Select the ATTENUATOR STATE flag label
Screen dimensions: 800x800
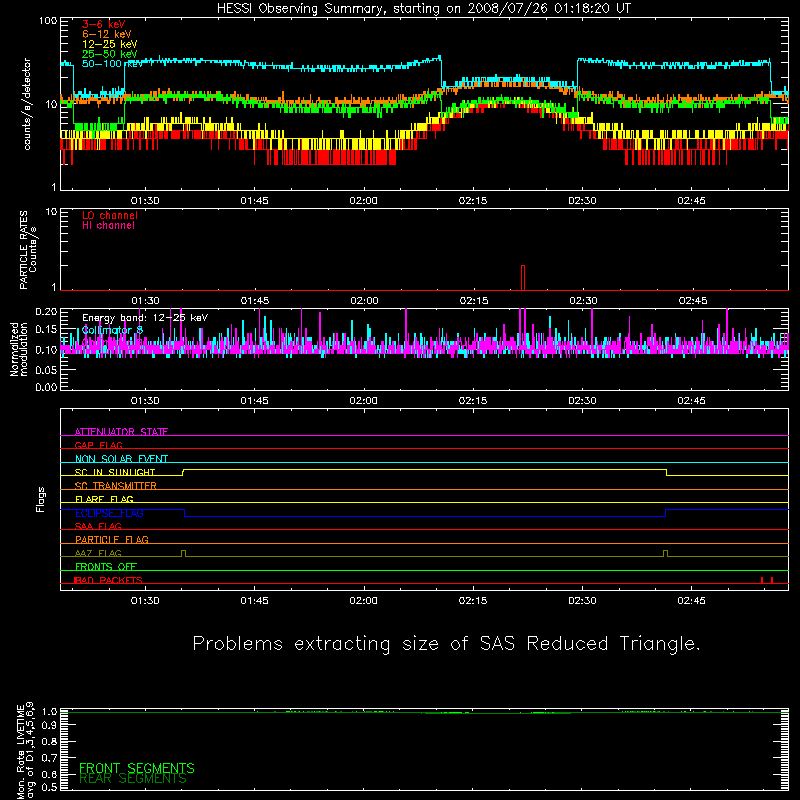(x=121, y=432)
